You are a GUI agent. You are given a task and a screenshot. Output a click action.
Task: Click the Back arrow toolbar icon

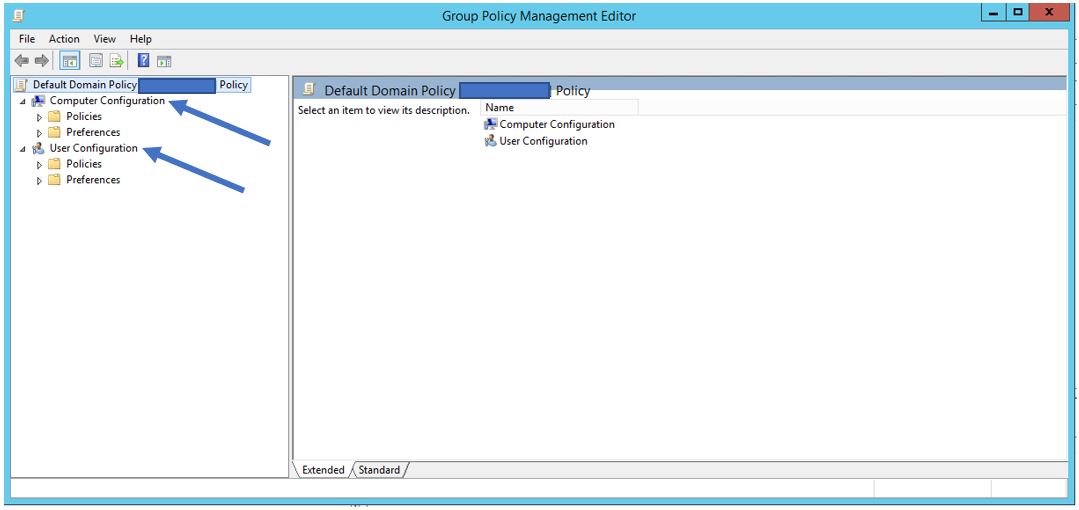[21, 61]
